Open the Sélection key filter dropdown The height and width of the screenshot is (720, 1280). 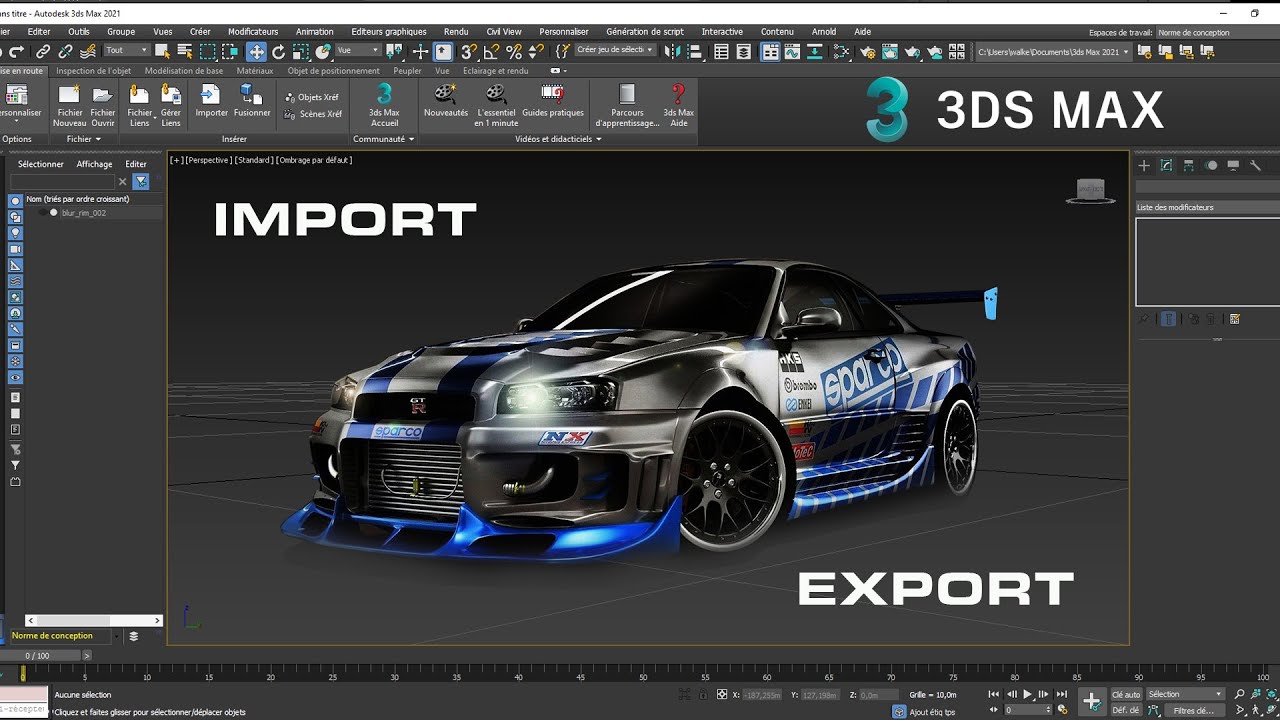1185,694
